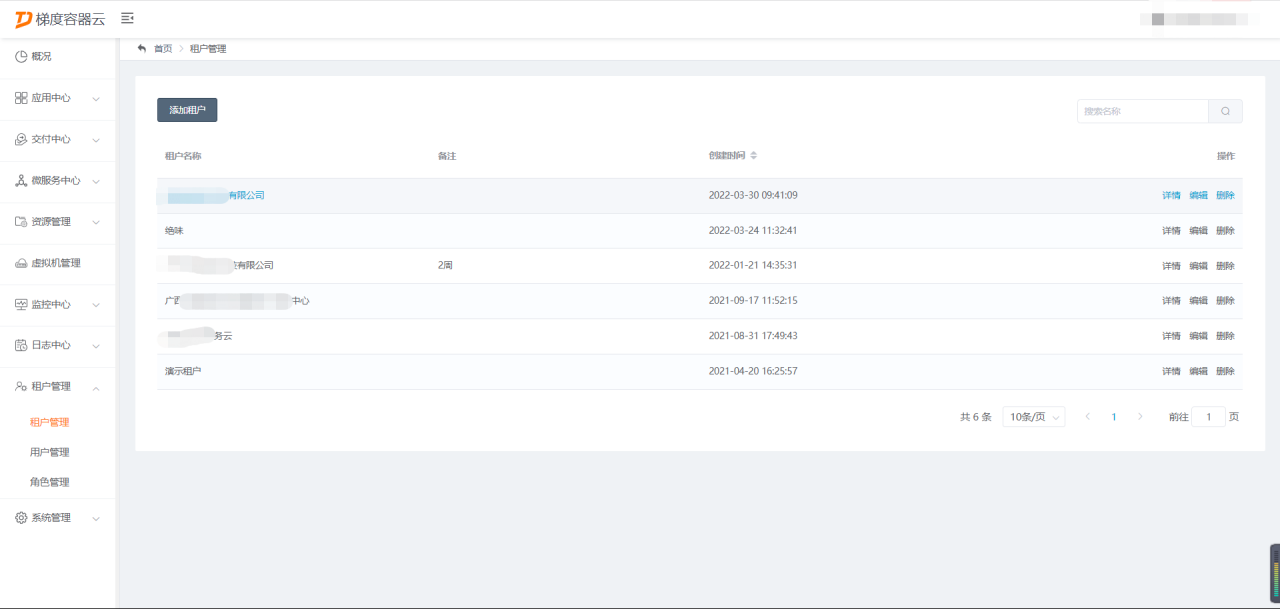
Task: Click the 搜索名称 search input field
Action: [1143, 111]
